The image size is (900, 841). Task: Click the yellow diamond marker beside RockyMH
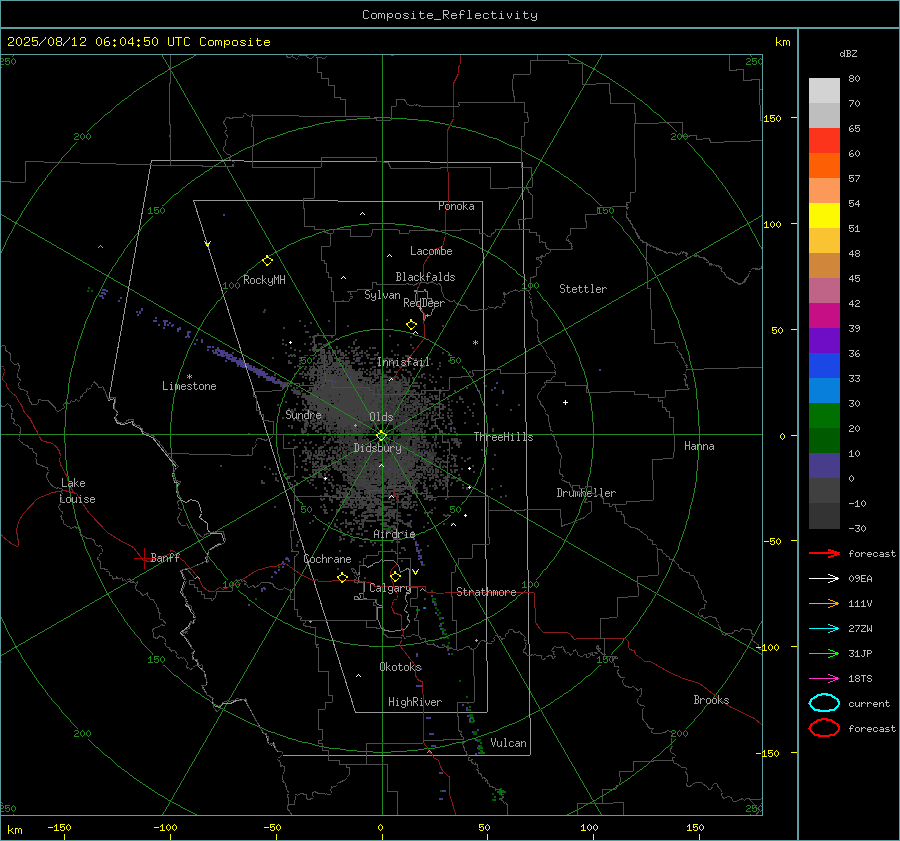tap(267, 261)
